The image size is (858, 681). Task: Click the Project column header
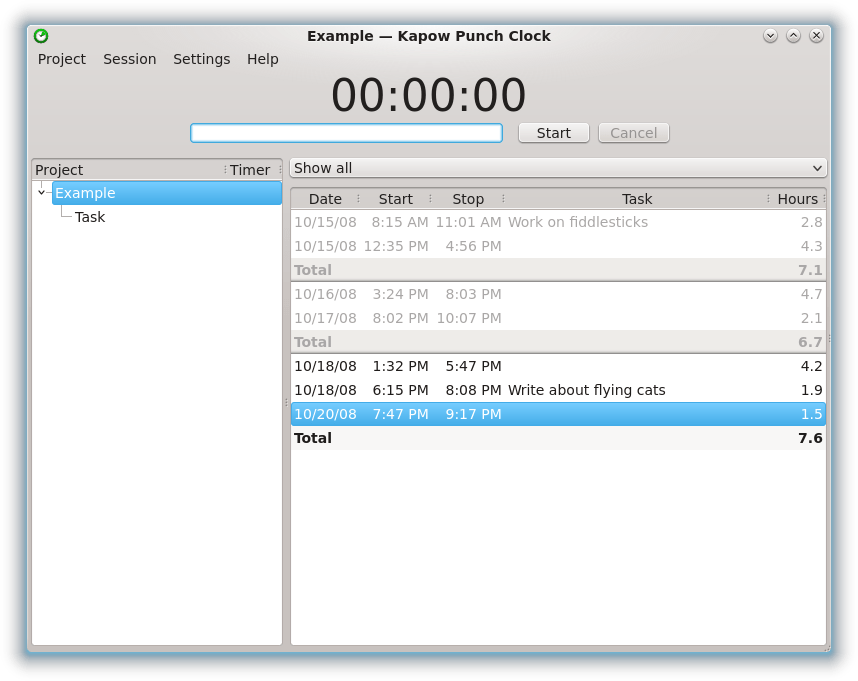pos(128,170)
